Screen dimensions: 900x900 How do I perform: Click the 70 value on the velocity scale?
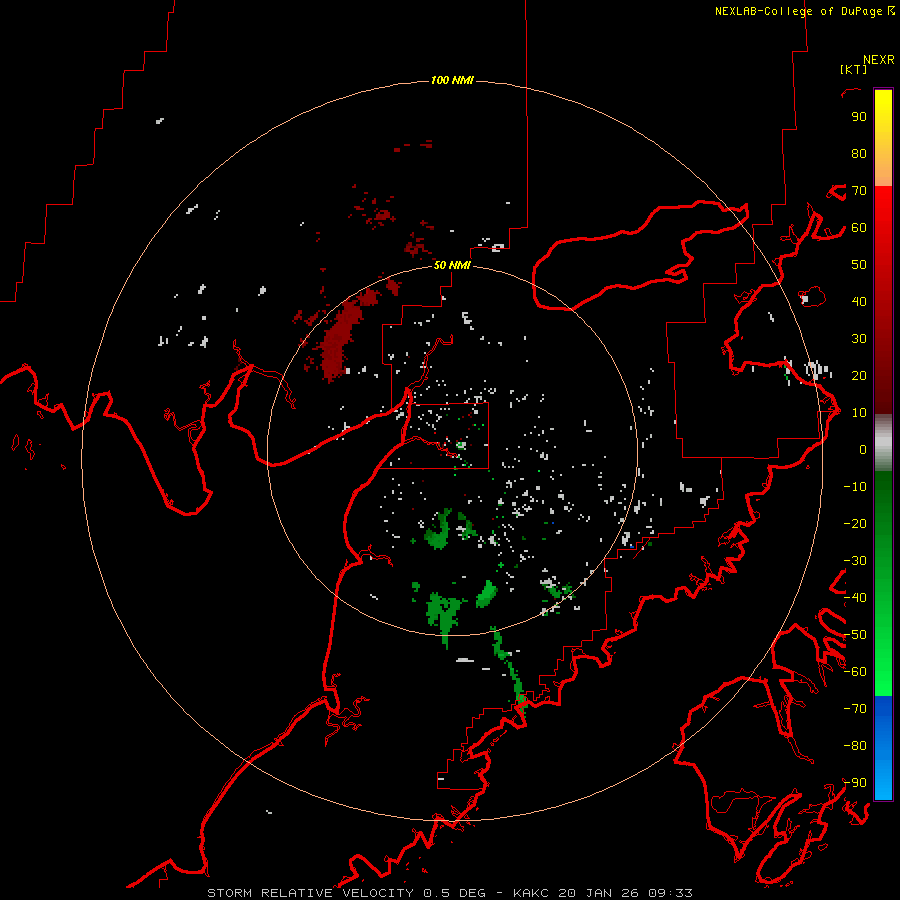pyautogui.click(x=859, y=191)
